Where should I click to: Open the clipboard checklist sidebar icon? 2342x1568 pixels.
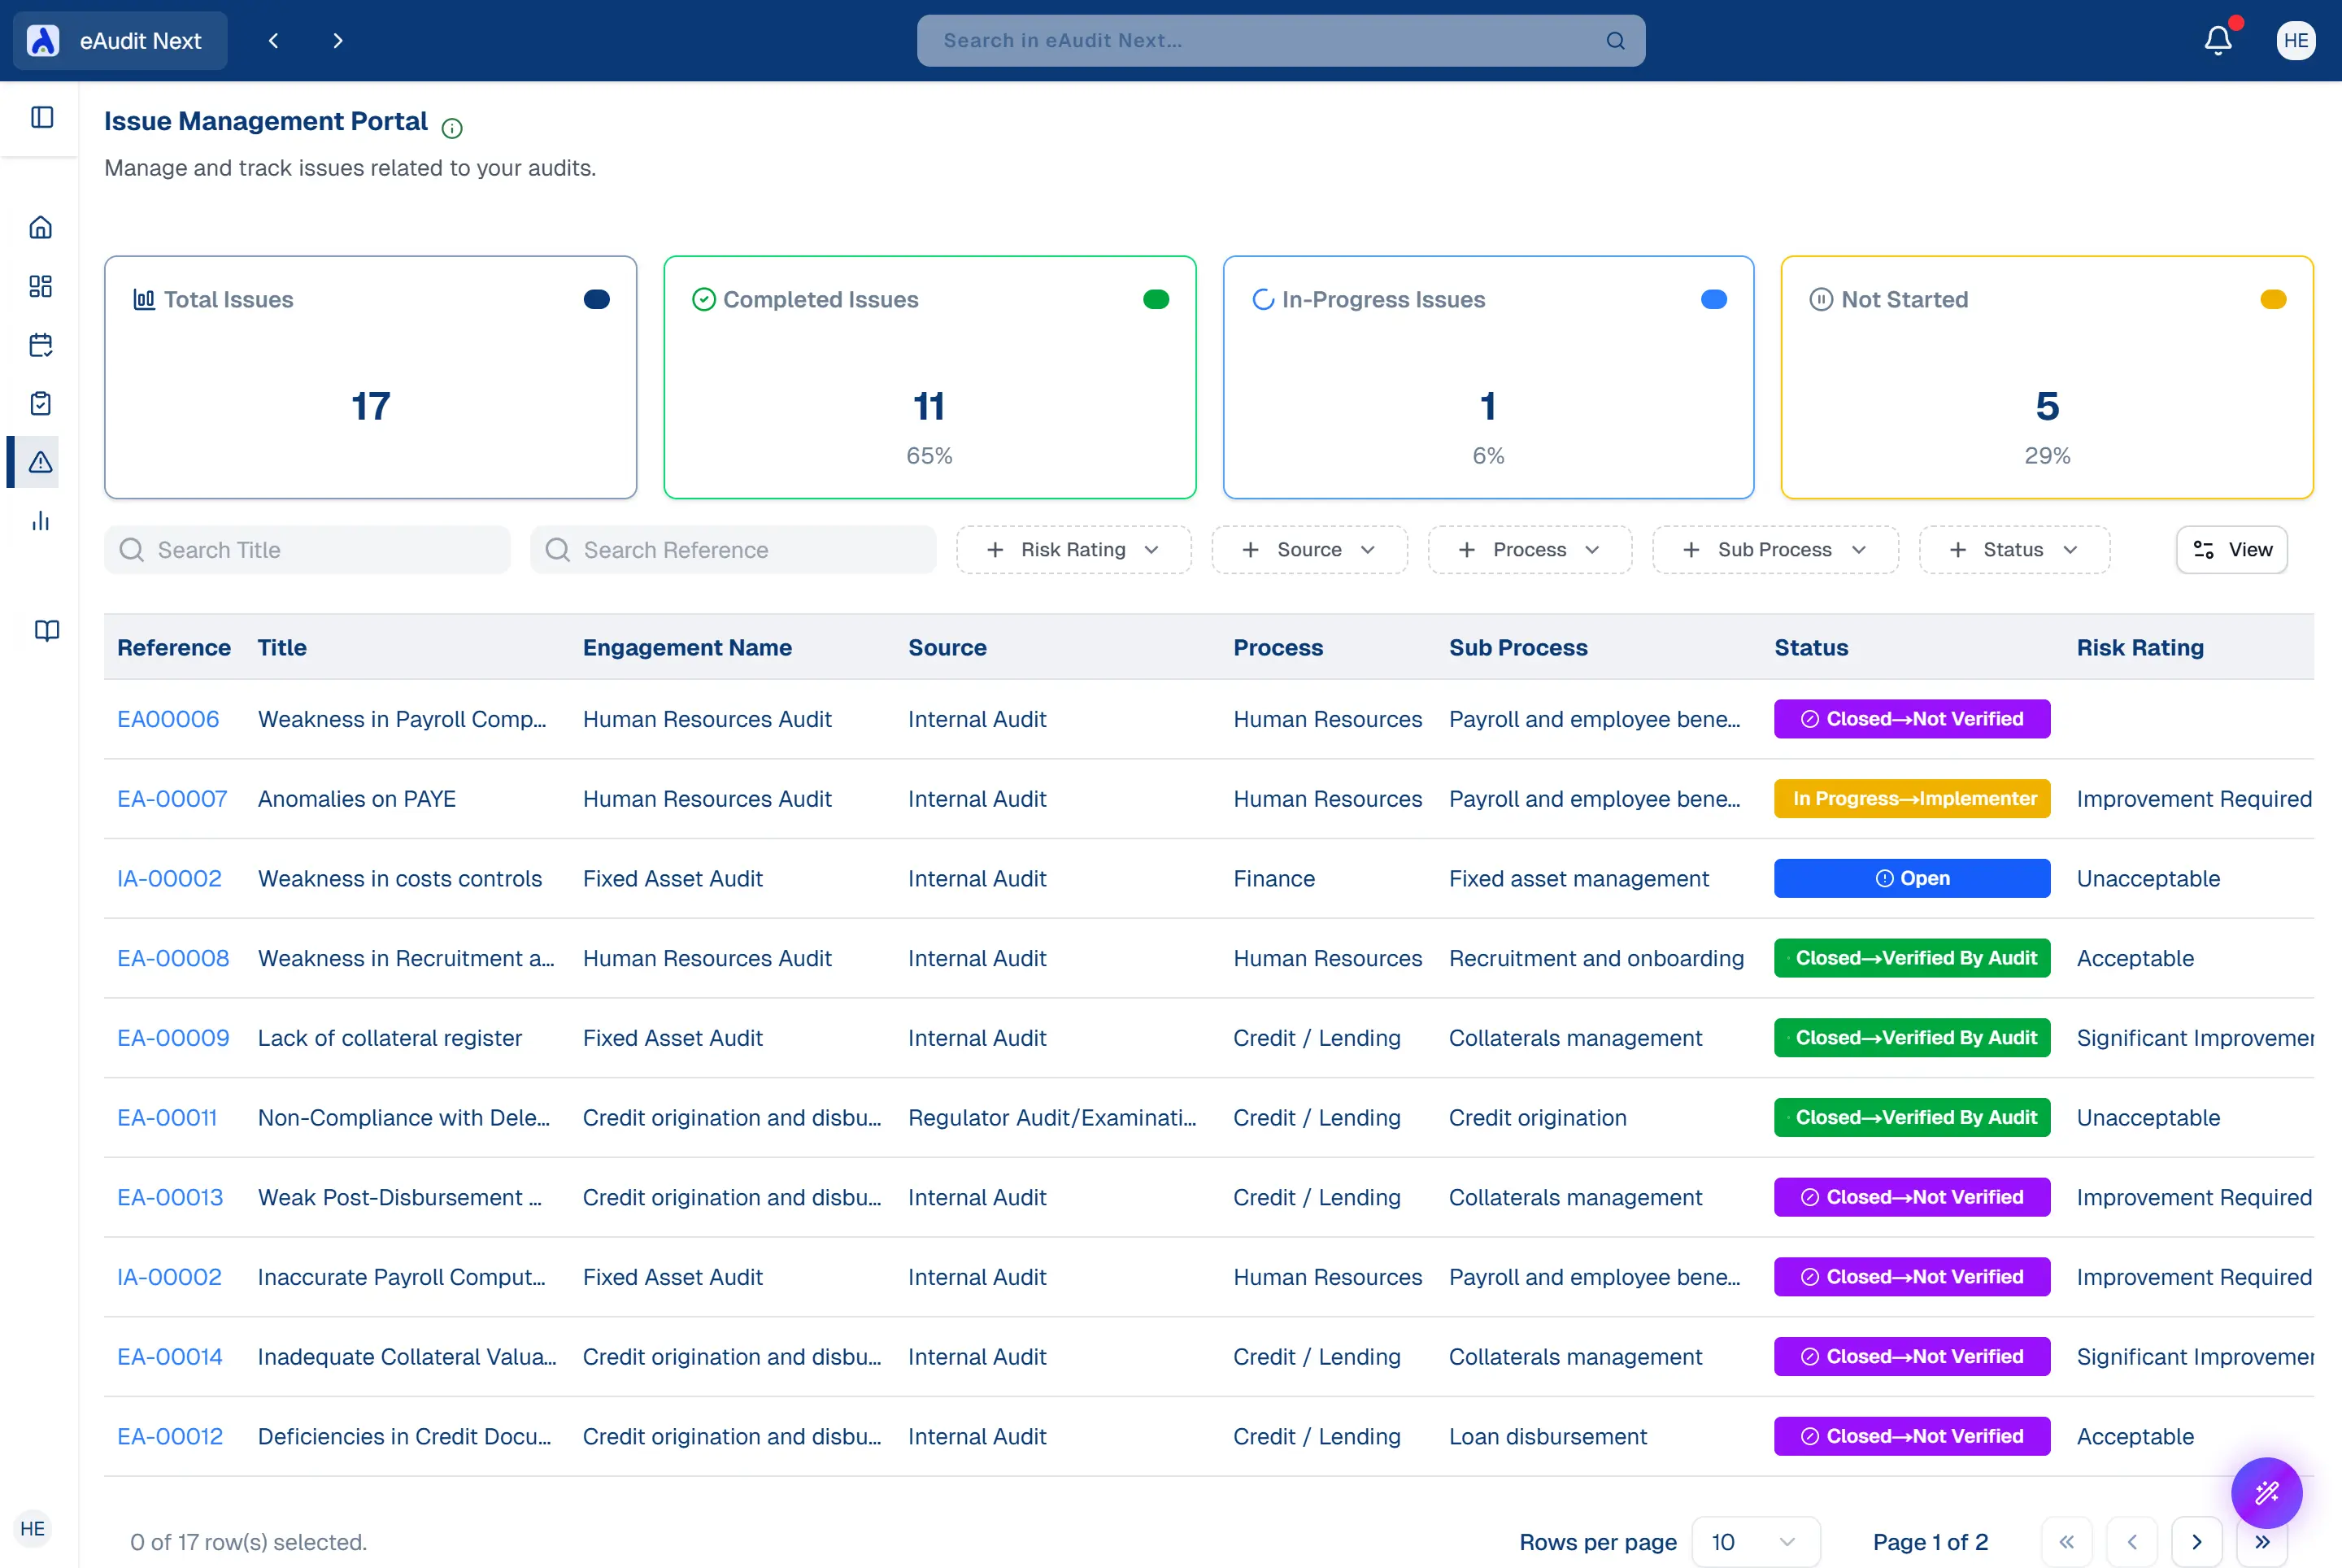click(41, 403)
